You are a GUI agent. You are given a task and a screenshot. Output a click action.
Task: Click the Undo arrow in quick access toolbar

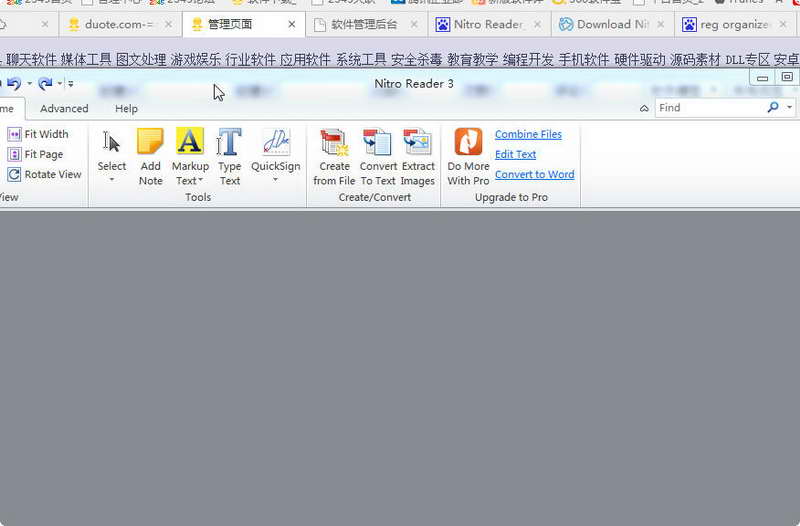14,83
